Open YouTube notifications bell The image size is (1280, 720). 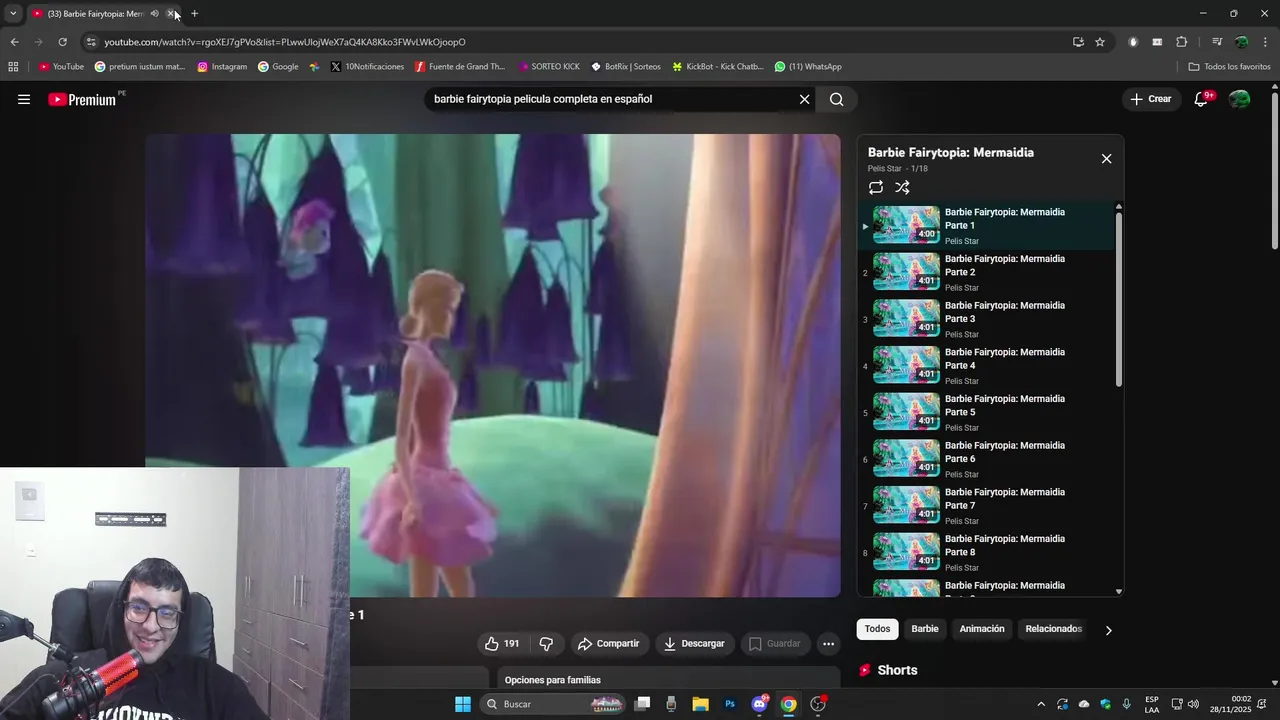tap(1202, 99)
